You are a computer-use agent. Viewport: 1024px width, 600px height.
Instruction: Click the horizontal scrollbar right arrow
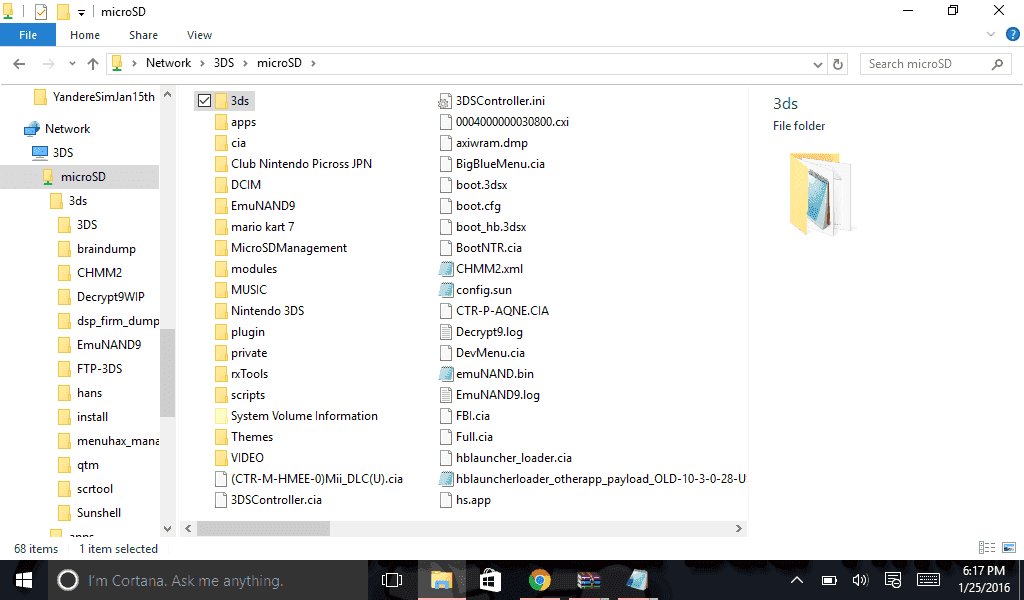pos(739,528)
